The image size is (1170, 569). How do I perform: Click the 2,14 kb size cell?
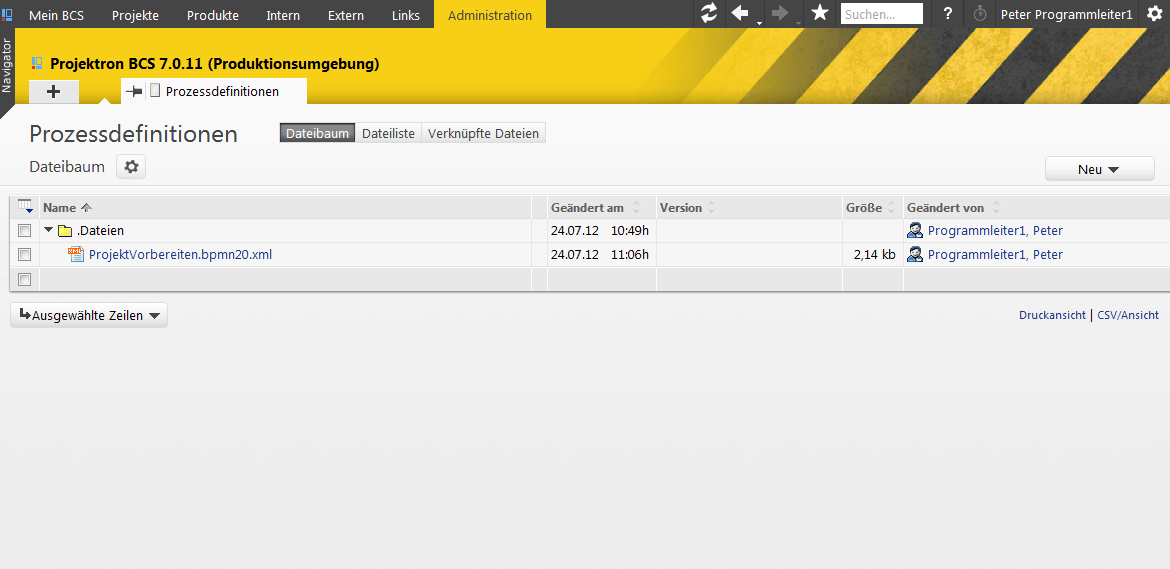(873, 254)
